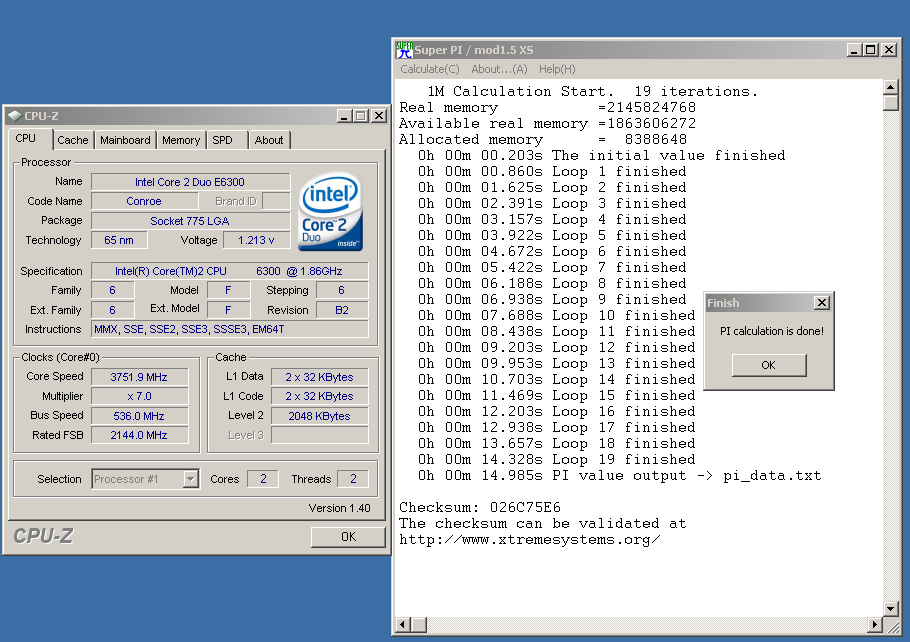910x642 pixels.
Task: Close the Finish dialog with X
Action: click(x=822, y=302)
